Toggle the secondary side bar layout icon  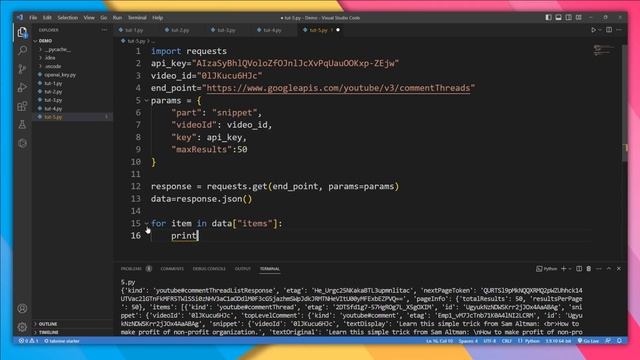(569, 18)
